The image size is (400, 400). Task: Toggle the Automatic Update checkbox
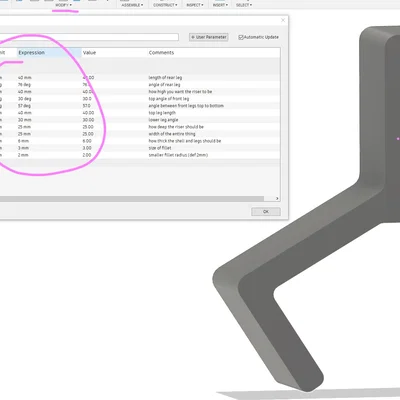click(x=241, y=37)
